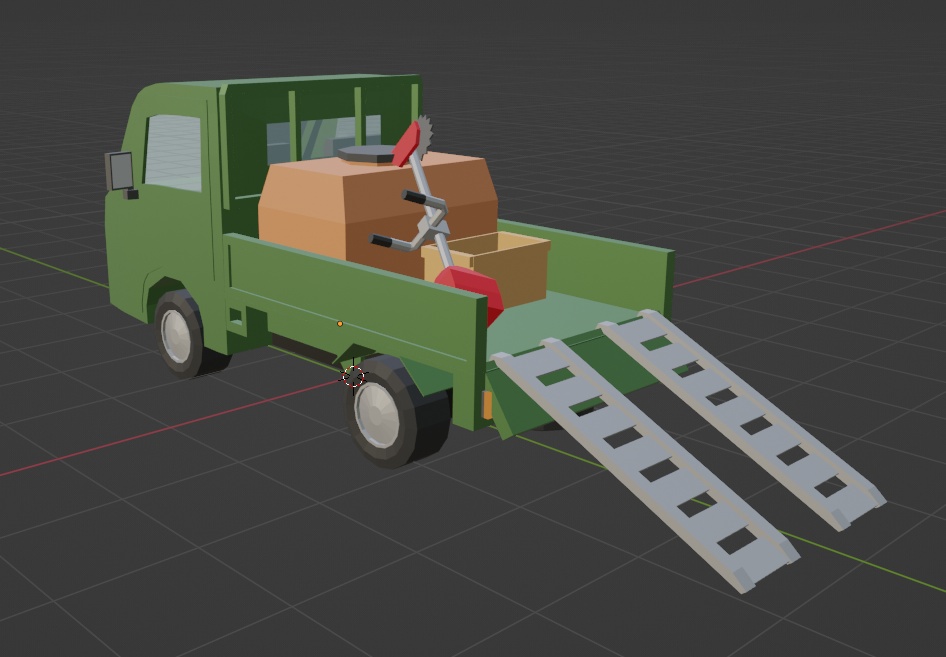Select the orange origin dot on side panel
Image resolution: width=946 pixels, height=657 pixels.
tap(340, 324)
